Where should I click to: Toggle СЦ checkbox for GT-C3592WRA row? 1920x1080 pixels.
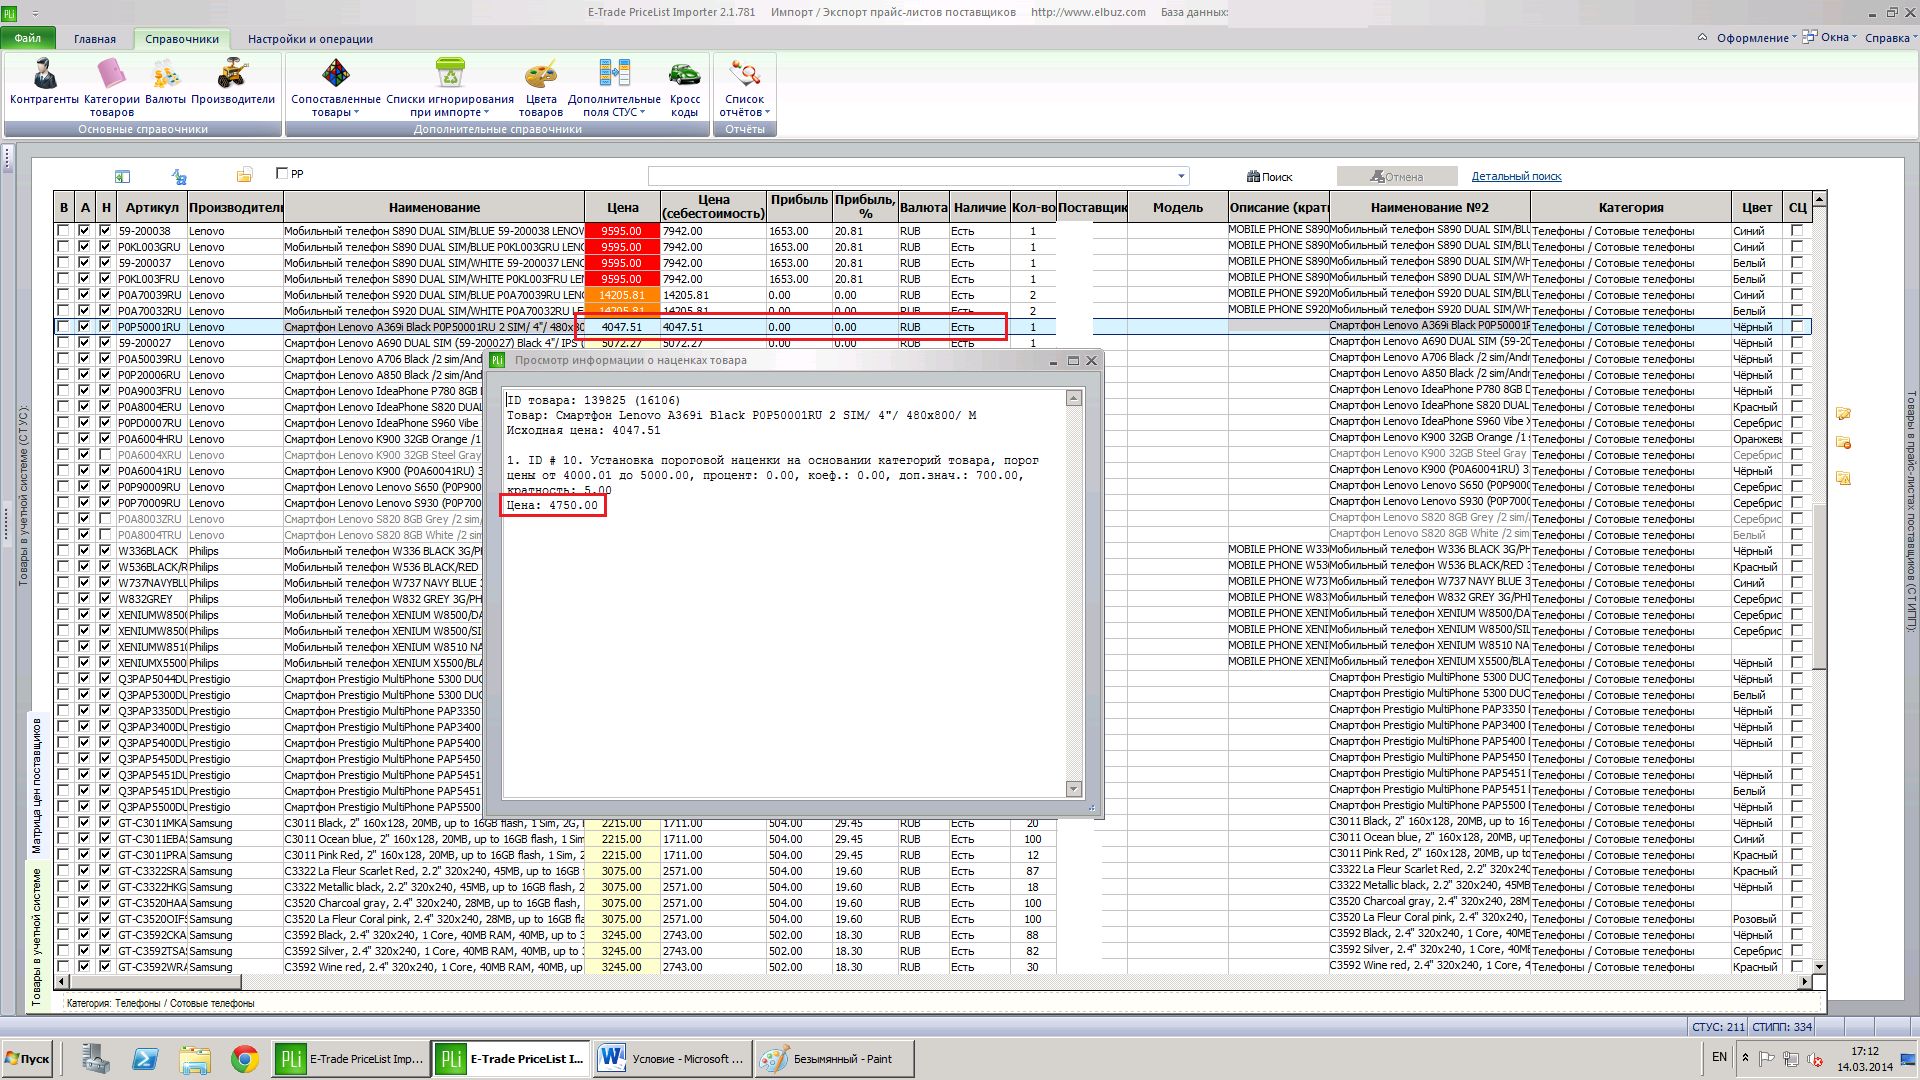(x=1797, y=967)
